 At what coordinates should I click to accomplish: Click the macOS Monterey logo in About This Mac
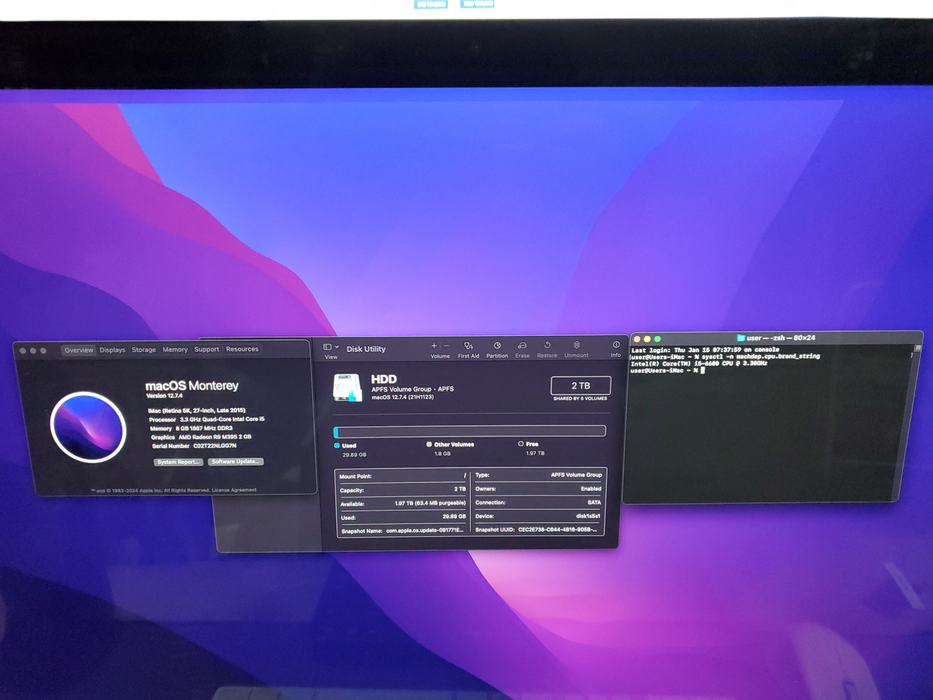[x=88, y=427]
